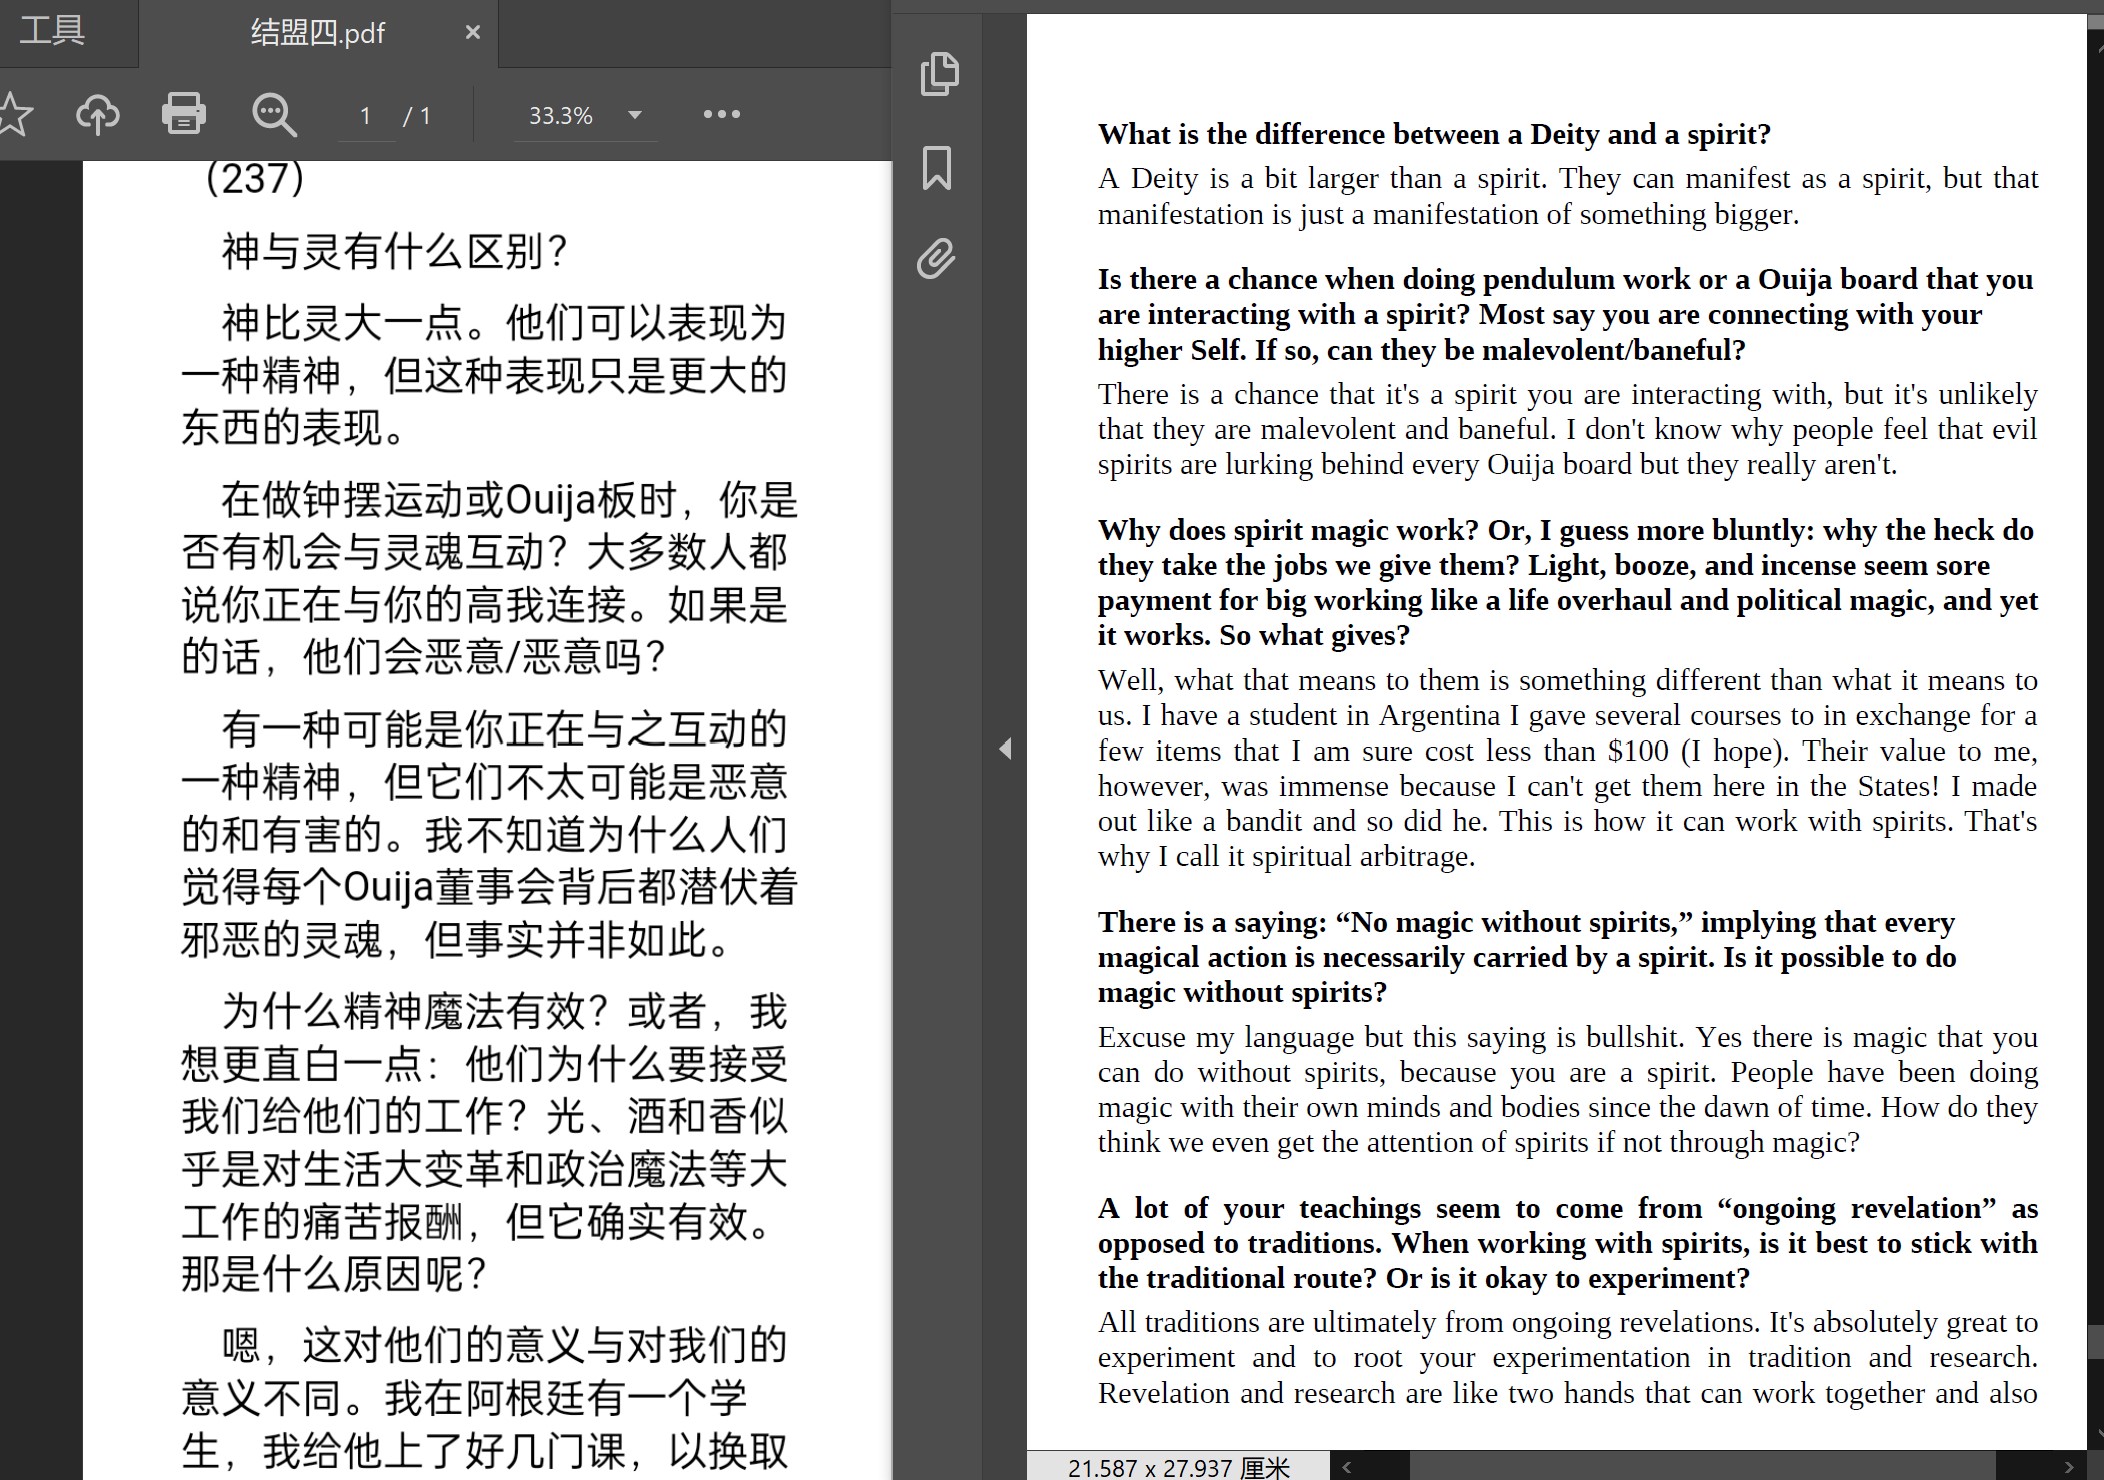Click Chinese line 那是什么原因呢？
The image size is (2104, 1480).
[x=334, y=1273]
